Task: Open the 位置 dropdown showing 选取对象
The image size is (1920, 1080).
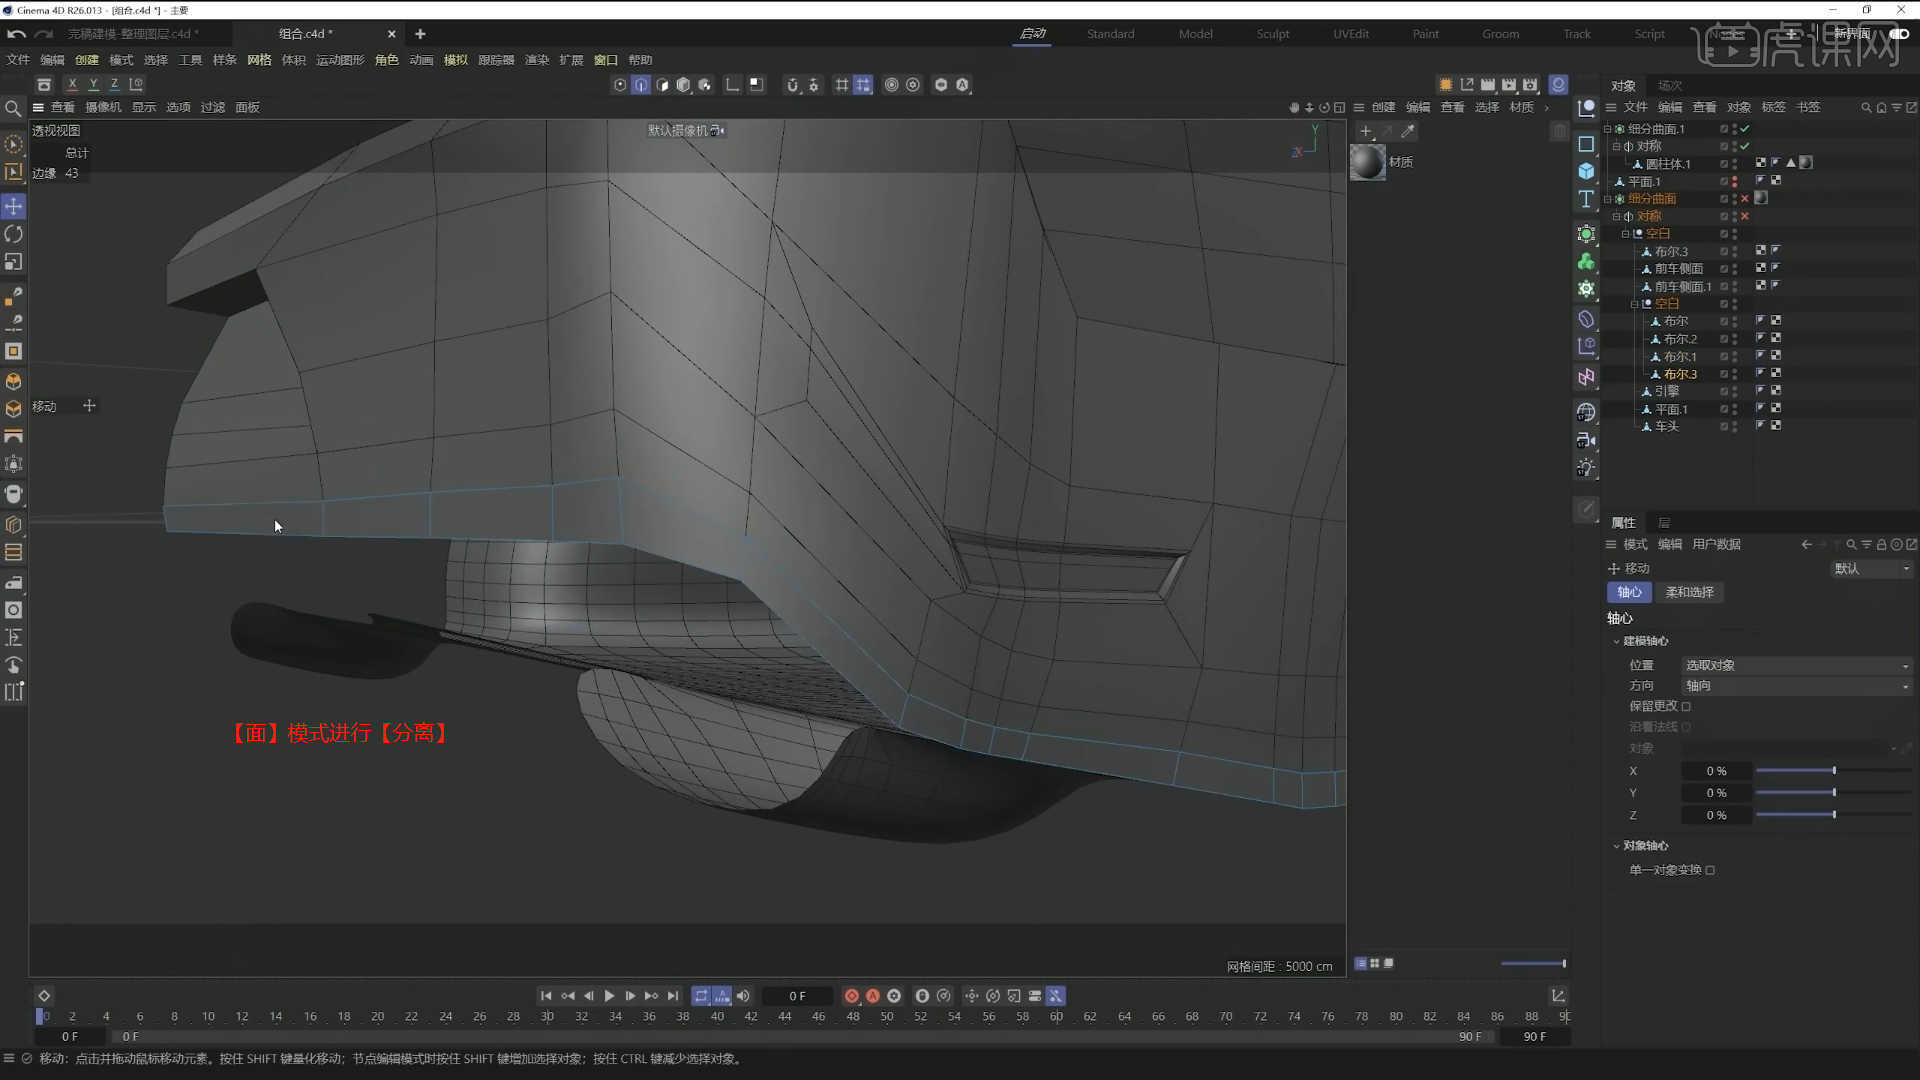Action: [x=1796, y=665]
